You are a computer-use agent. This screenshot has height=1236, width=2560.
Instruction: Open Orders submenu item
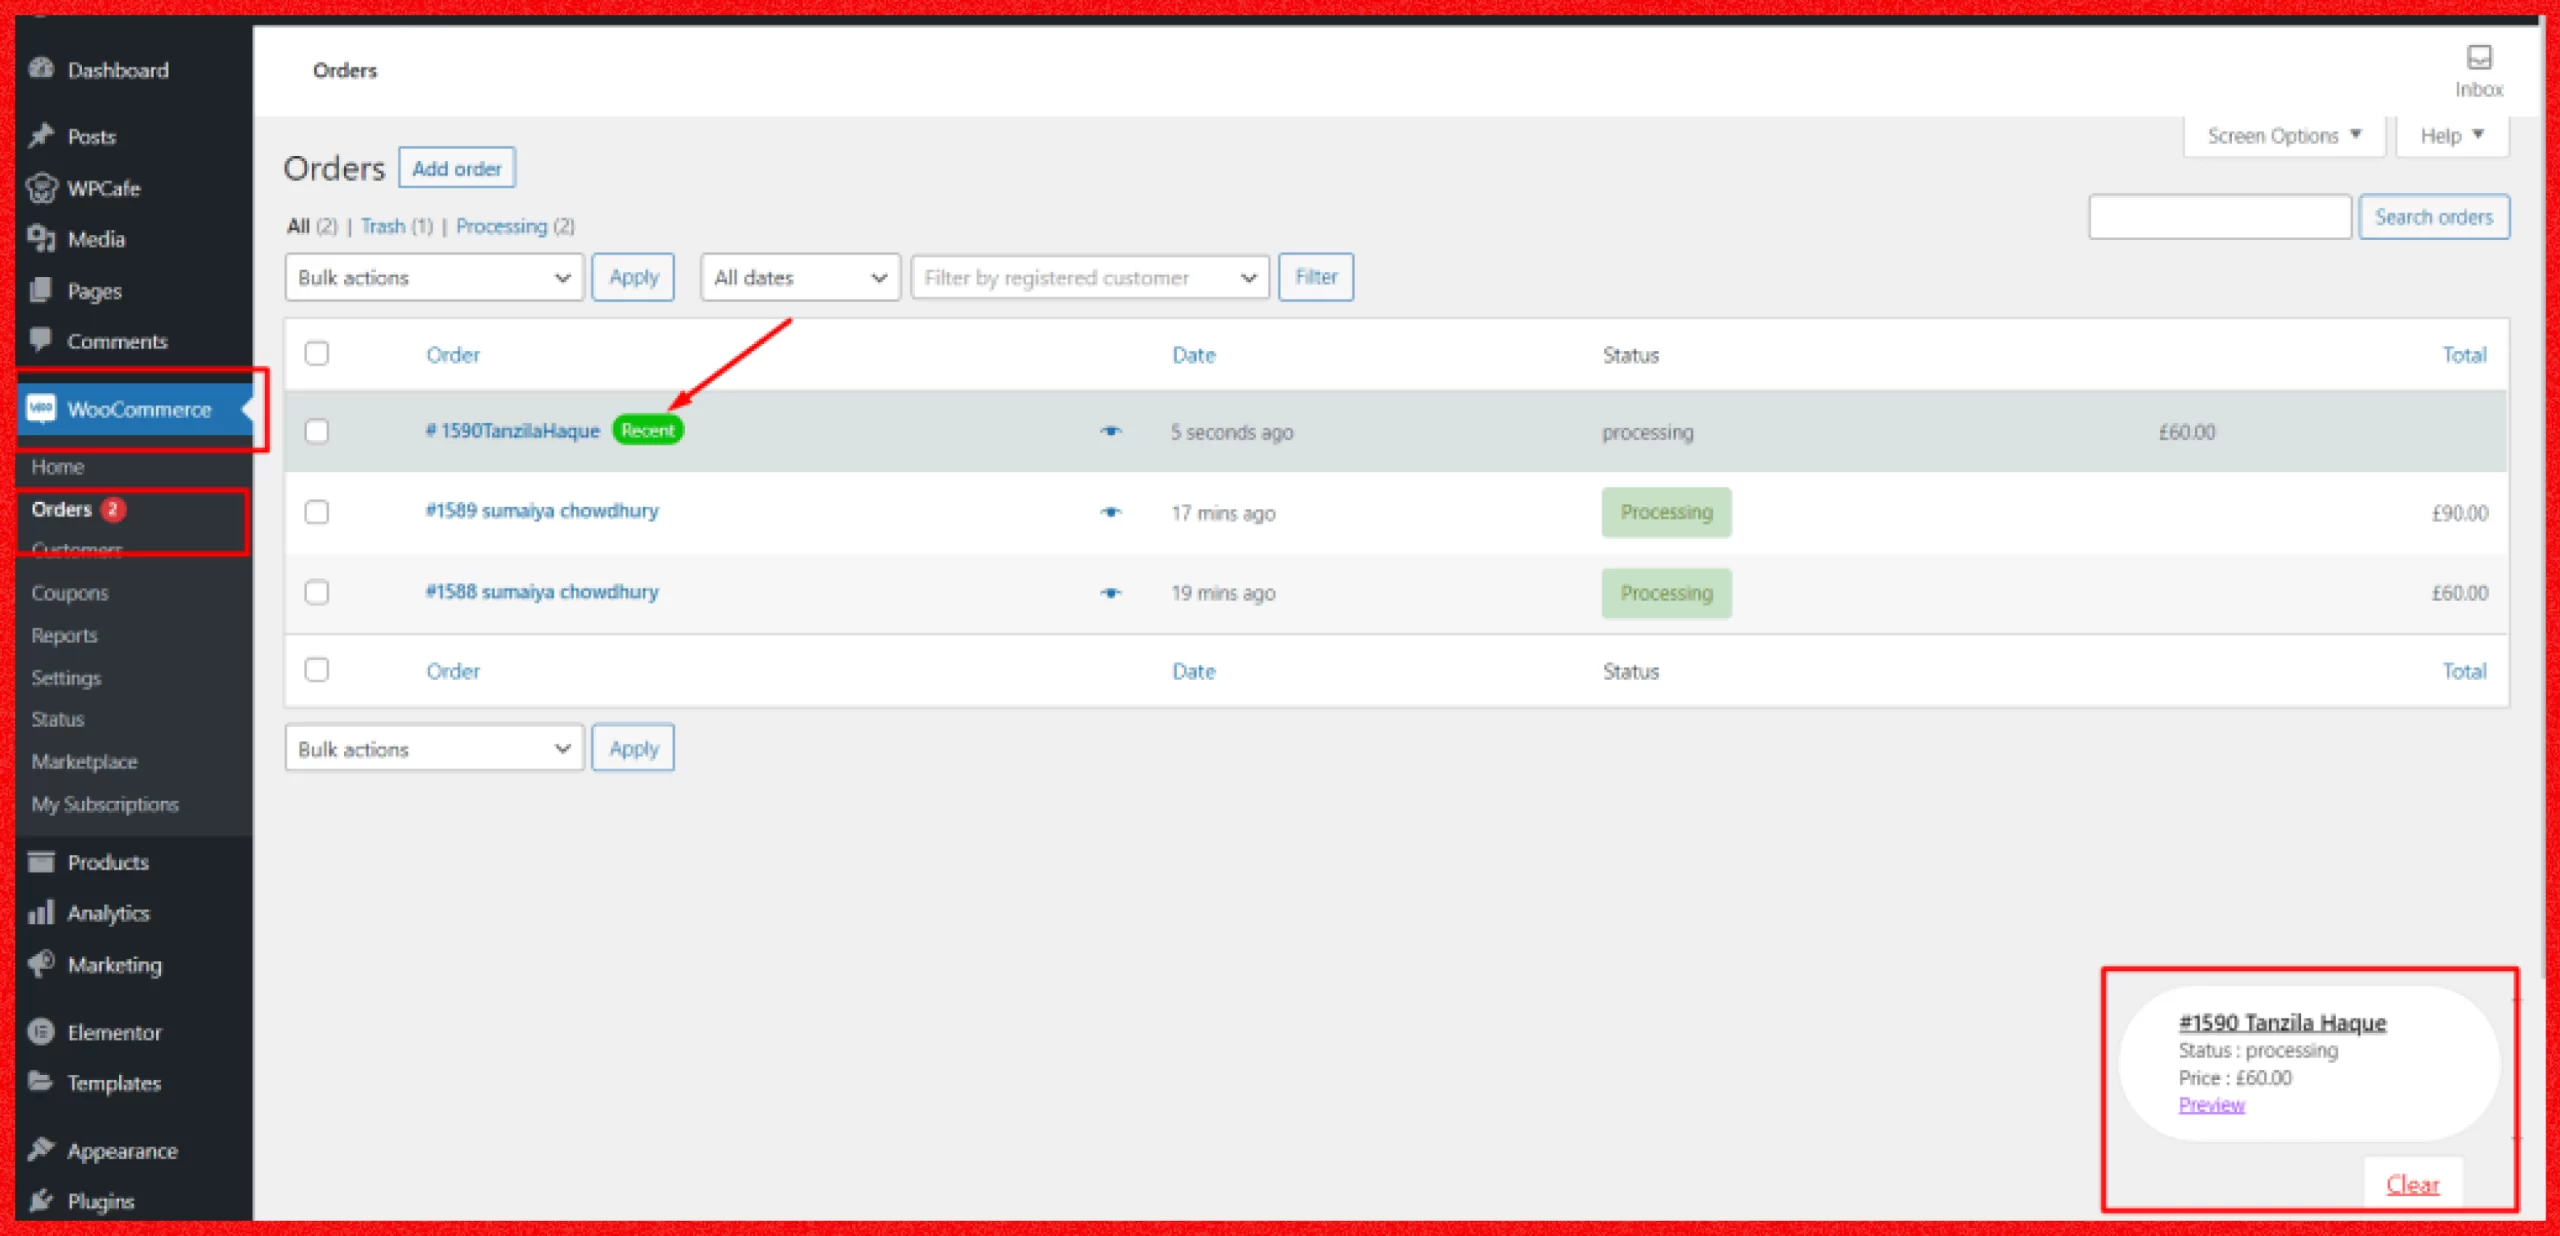62,509
